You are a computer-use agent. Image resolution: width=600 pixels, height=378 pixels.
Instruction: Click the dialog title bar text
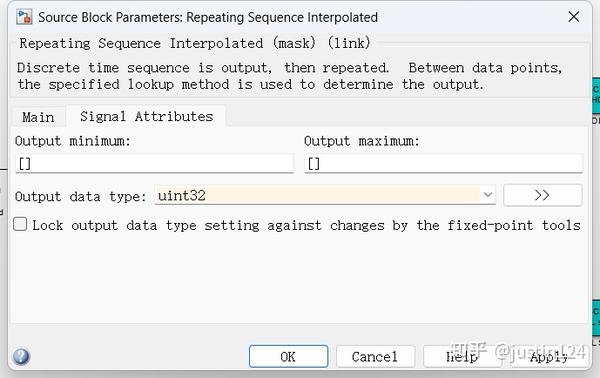(x=208, y=18)
